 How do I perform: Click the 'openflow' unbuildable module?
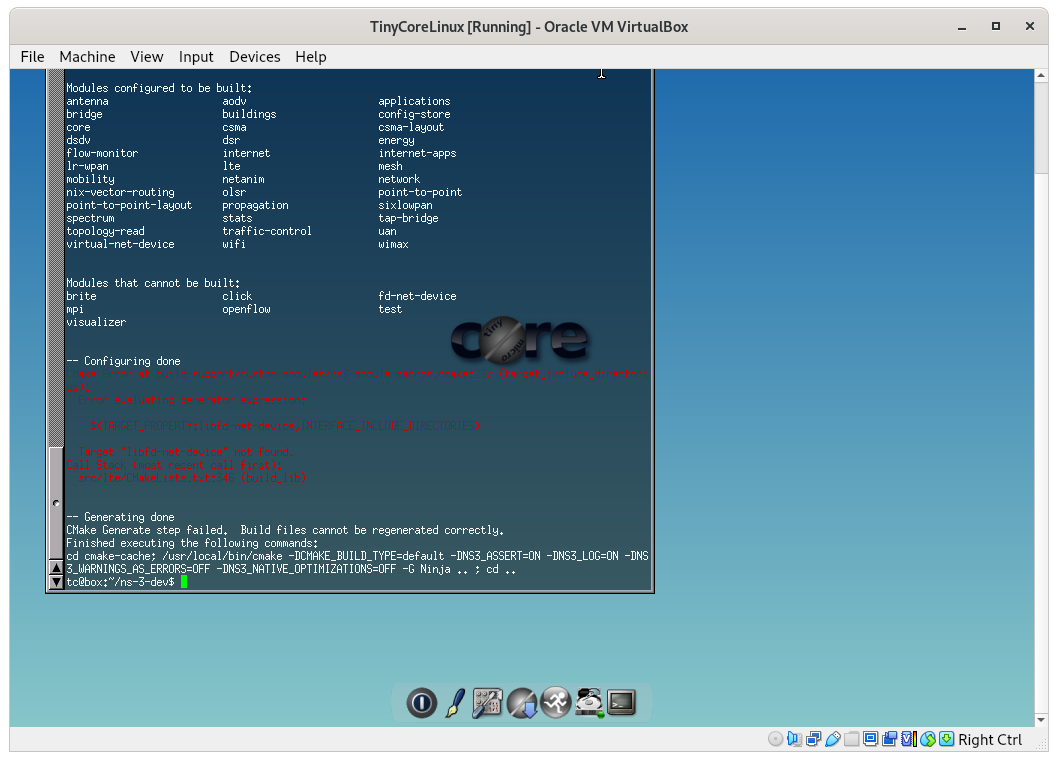point(246,309)
